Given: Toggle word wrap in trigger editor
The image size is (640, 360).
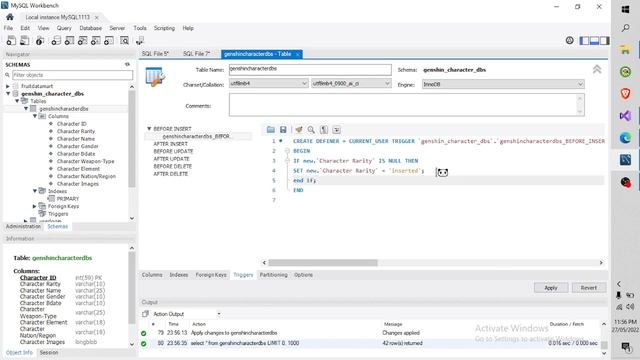Looking at the screenshot, I should (x=336, y=129).
